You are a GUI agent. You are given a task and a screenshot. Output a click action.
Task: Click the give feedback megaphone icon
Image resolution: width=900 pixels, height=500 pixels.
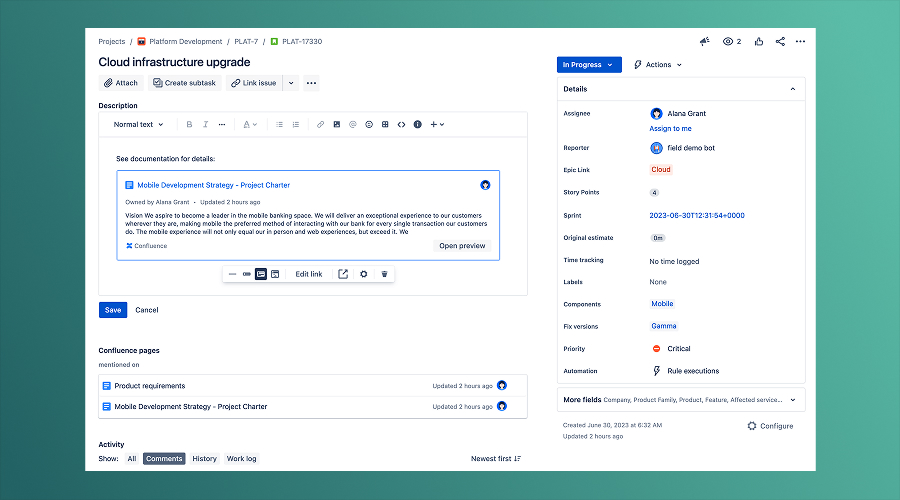coord(705,41)
